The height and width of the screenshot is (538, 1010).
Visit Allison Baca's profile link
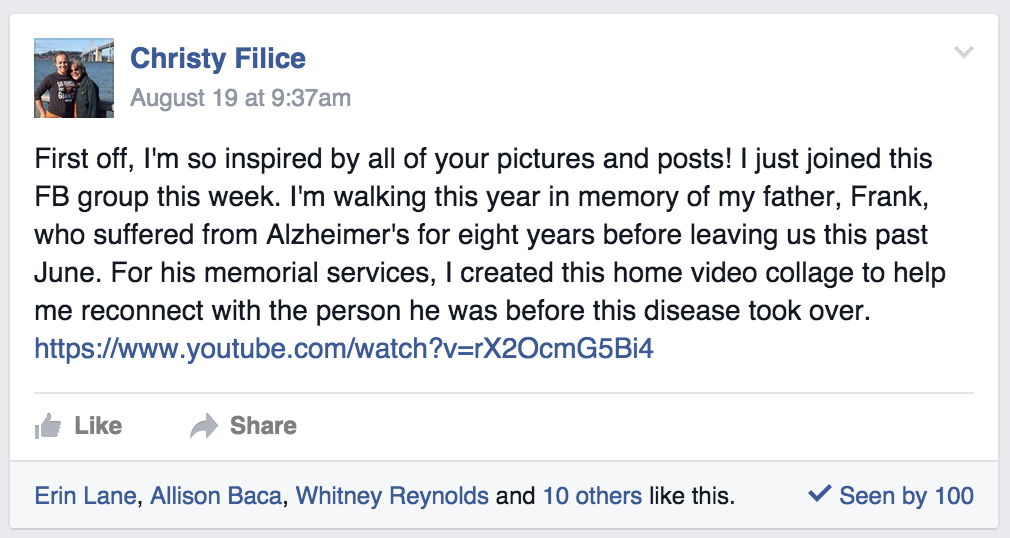click(x=215, y=495)
